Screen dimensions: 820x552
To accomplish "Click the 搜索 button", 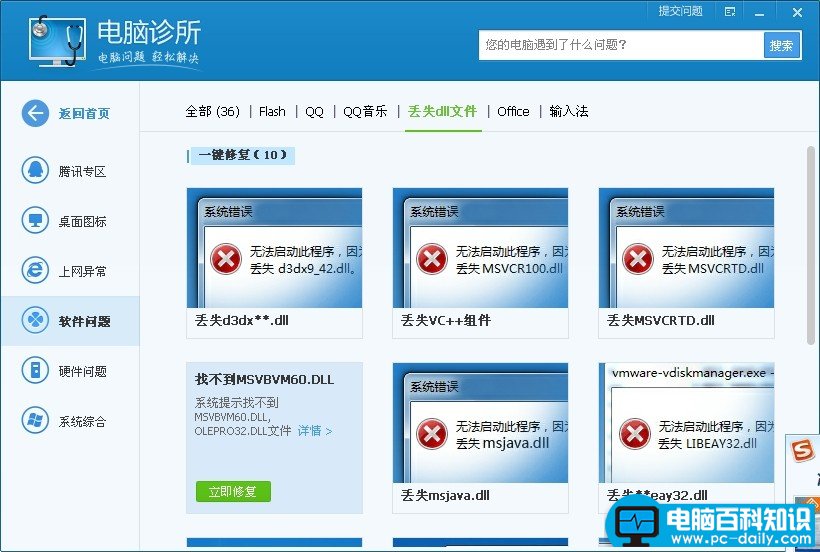I will (782, 46).
